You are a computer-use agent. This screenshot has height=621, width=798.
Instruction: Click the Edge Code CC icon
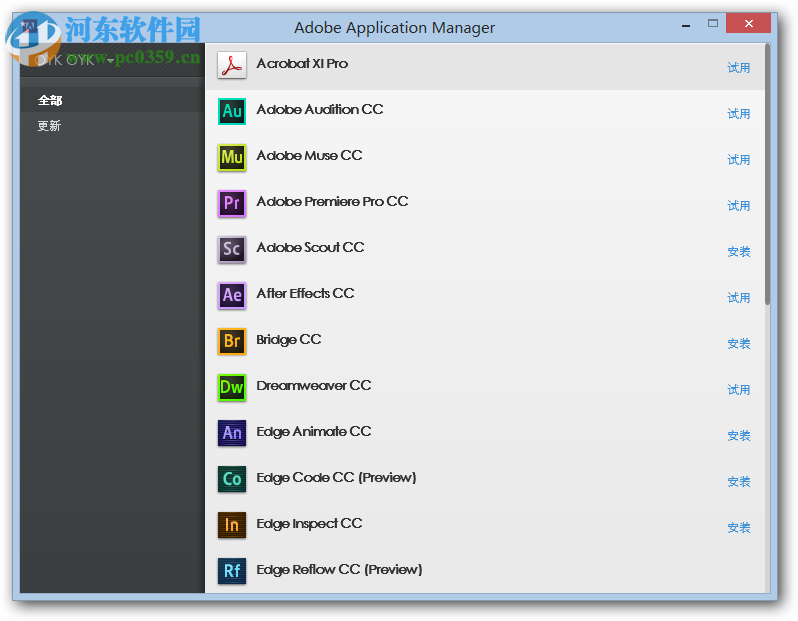[232, 479]
